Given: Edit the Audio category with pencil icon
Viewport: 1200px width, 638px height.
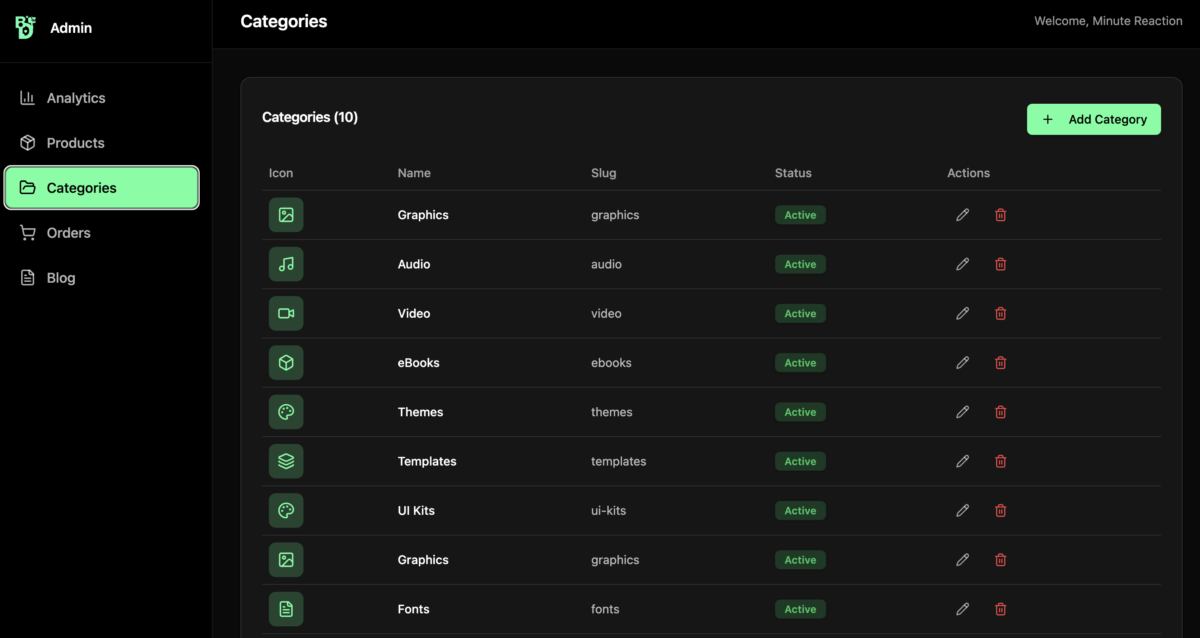Looking at the screenshot, I should click(962, 264).
